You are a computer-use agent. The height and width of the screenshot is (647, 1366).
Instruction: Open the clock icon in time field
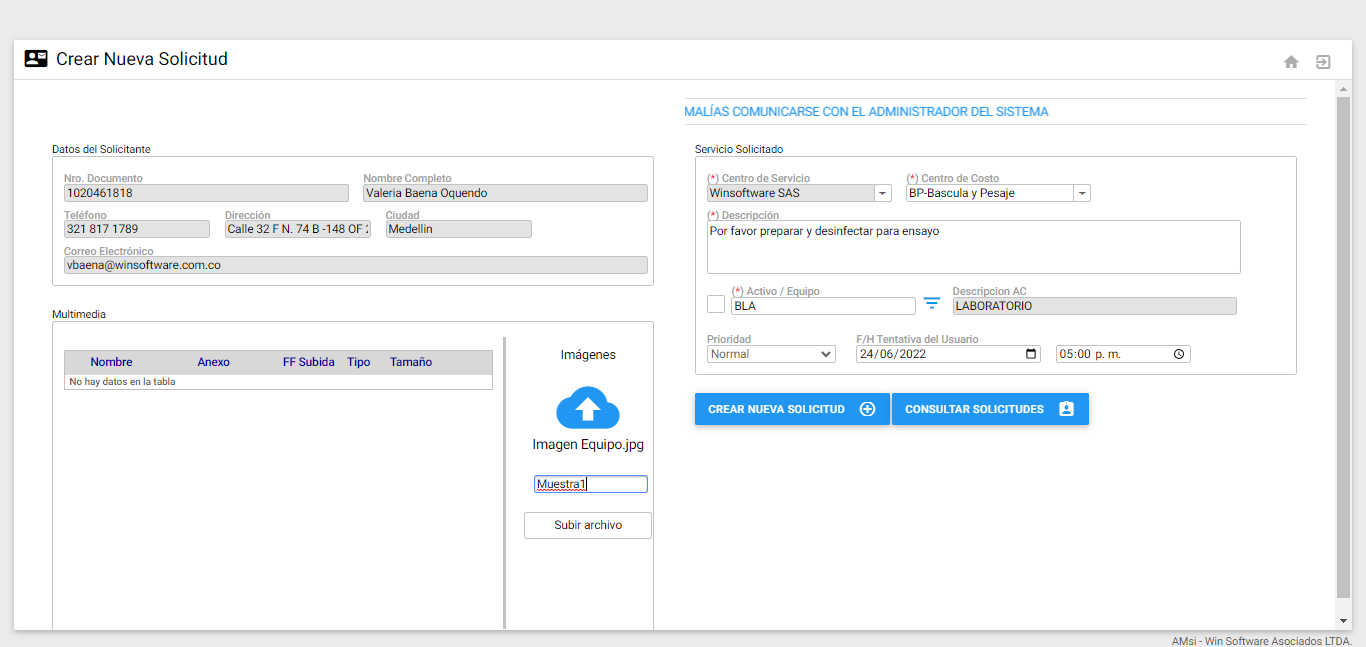[x=1179, y=354]
